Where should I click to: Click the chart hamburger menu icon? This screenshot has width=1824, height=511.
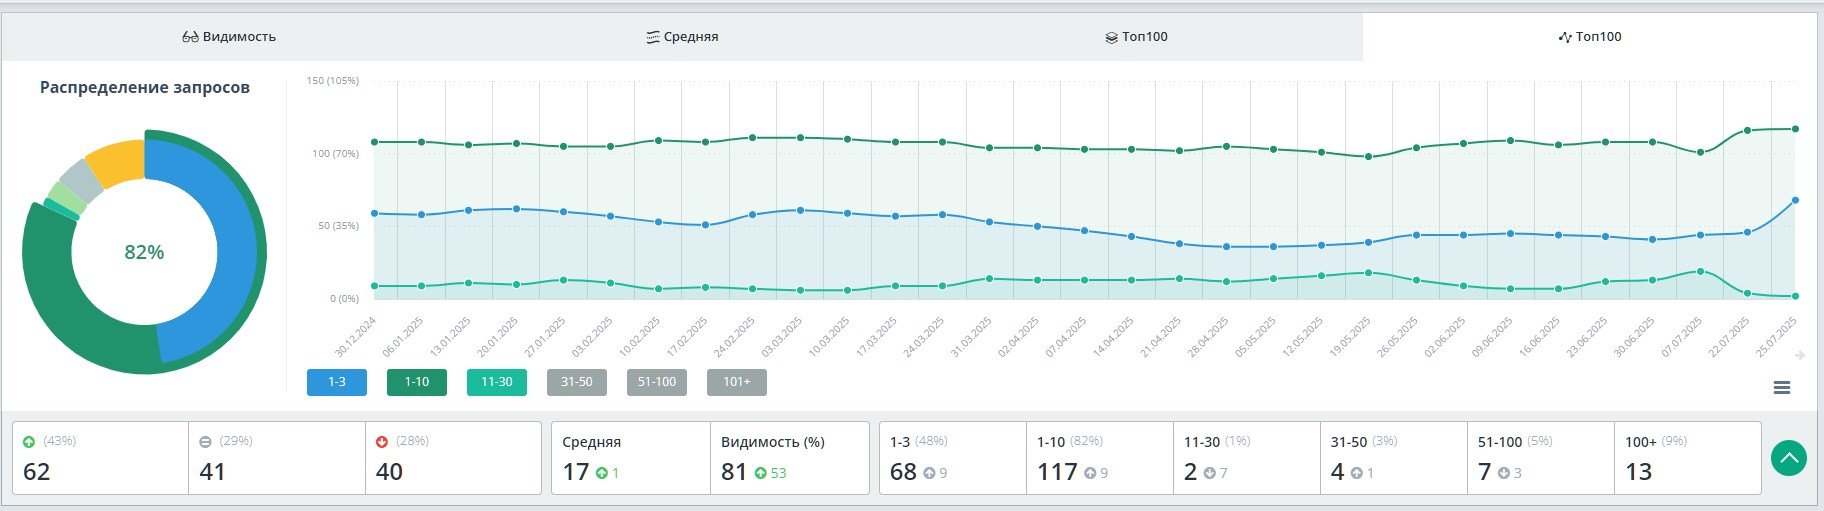(x=1781, y=388)
